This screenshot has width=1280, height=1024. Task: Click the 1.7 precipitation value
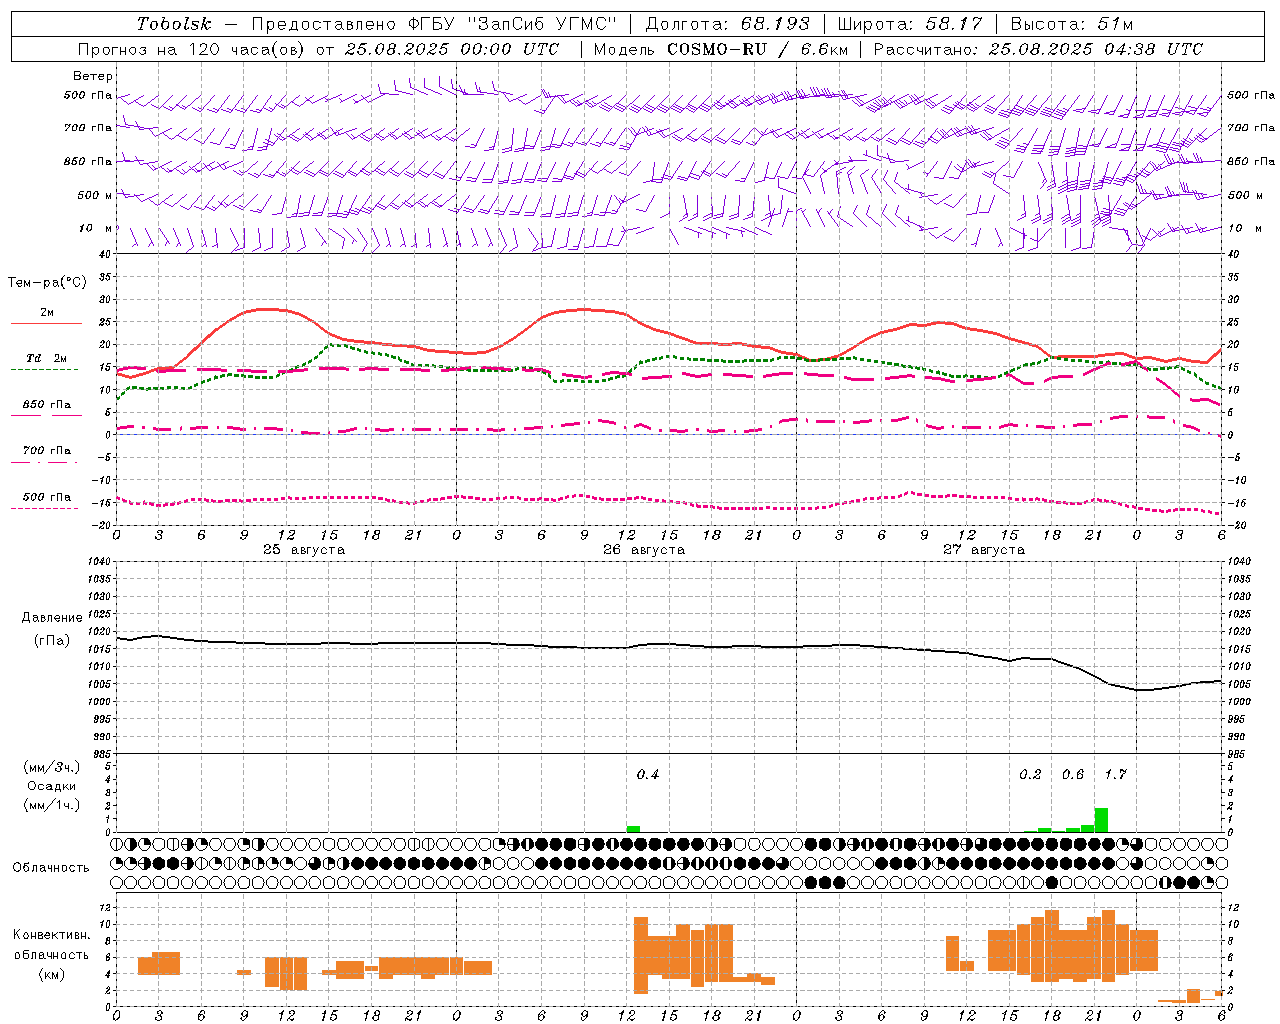1115,774
